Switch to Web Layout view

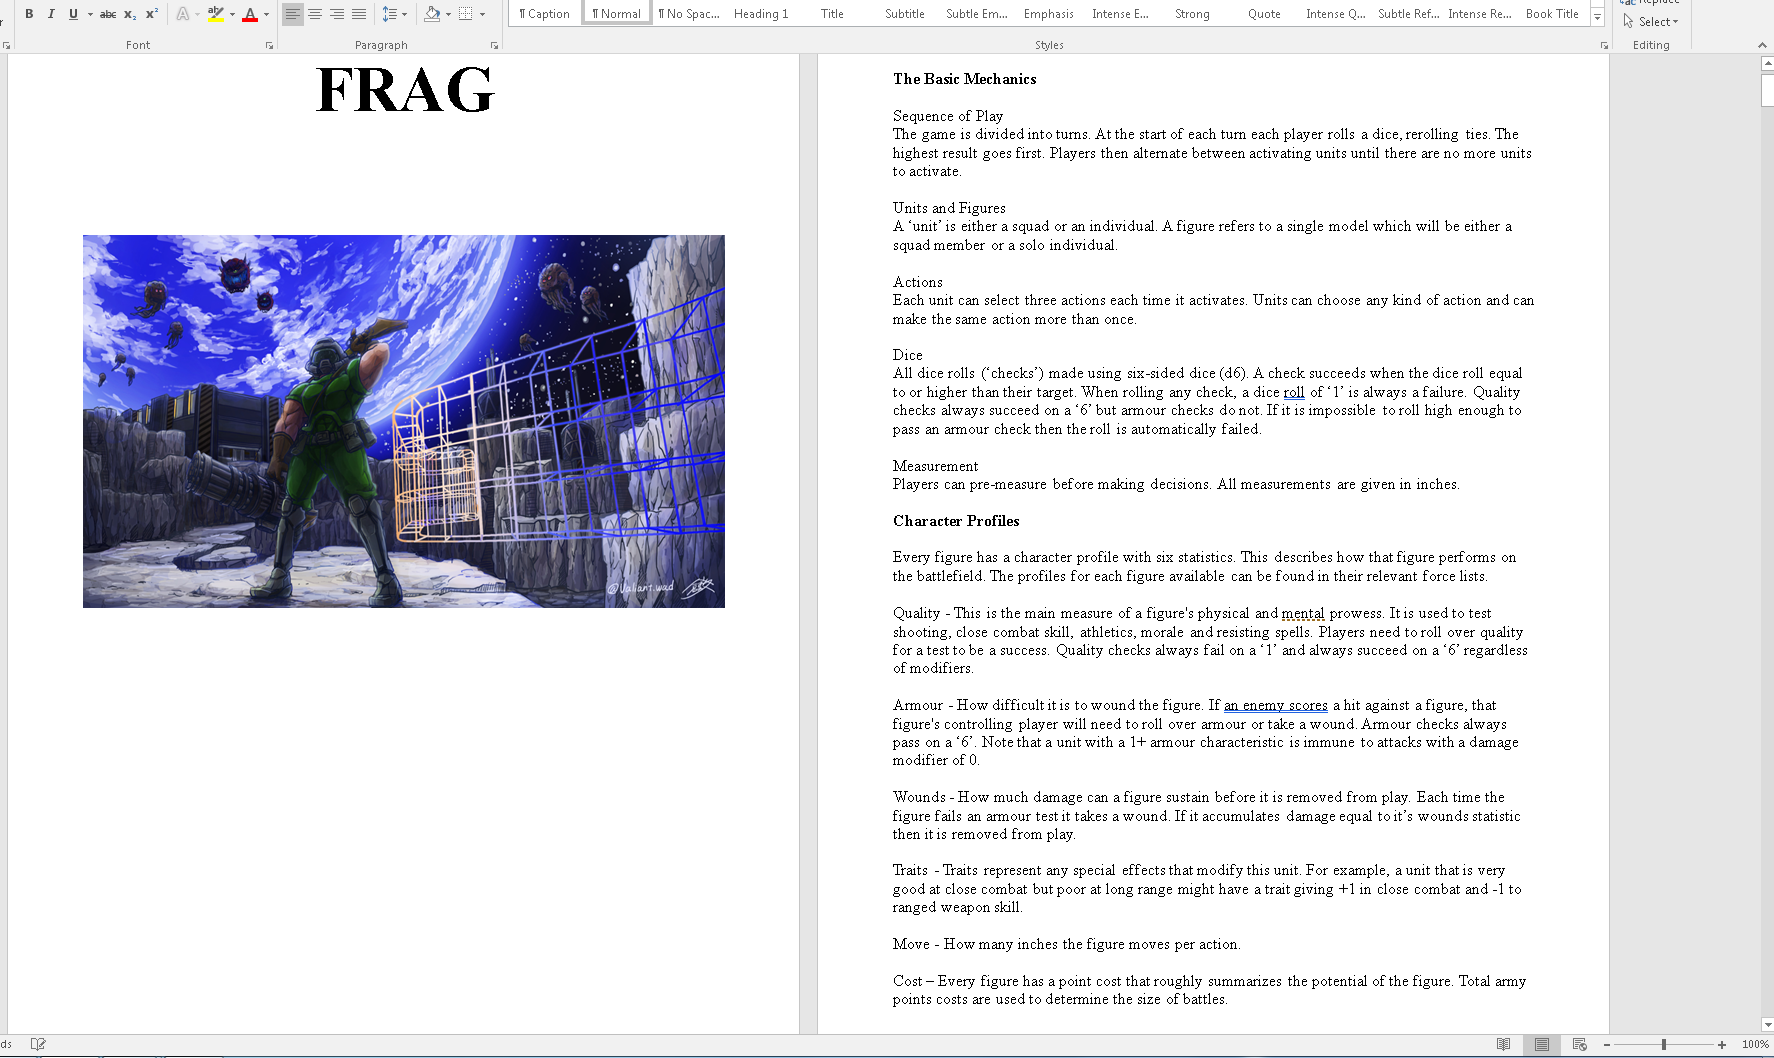[1580, 1044]
